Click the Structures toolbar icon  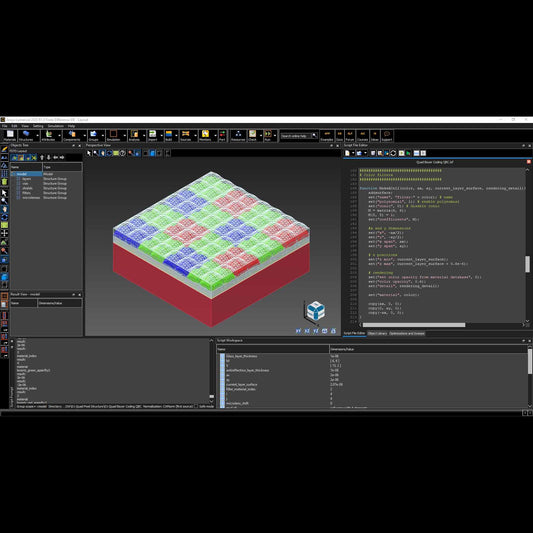26,135
